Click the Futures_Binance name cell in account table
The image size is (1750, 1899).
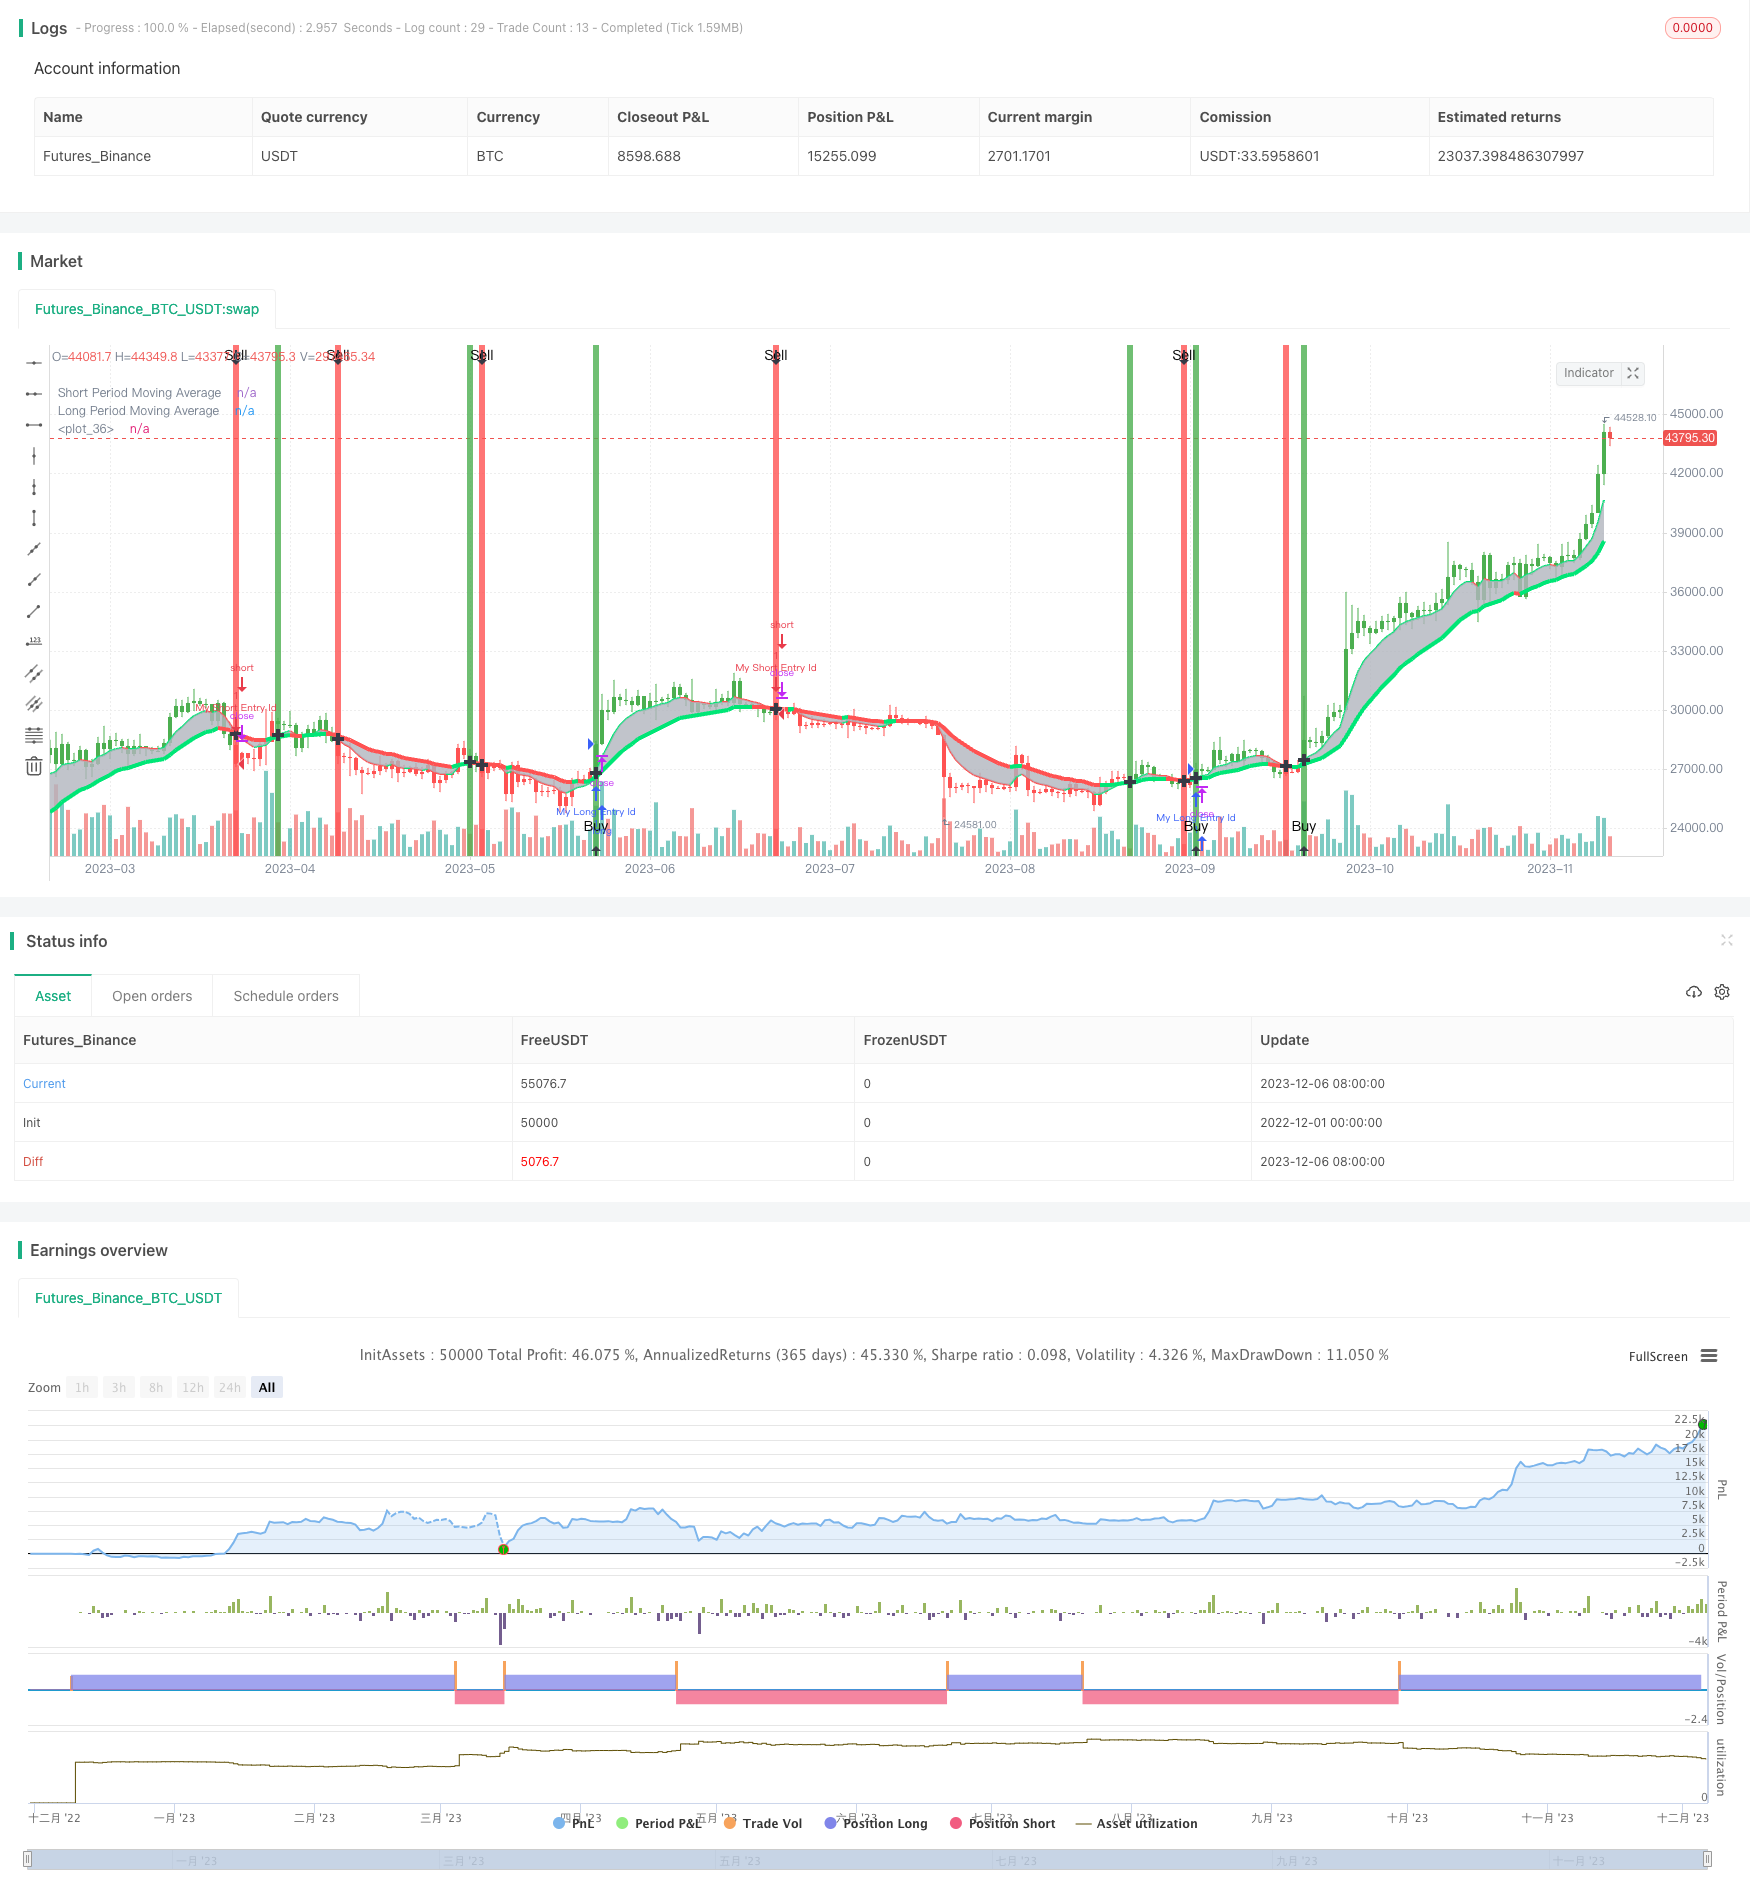tap(97, 156)
